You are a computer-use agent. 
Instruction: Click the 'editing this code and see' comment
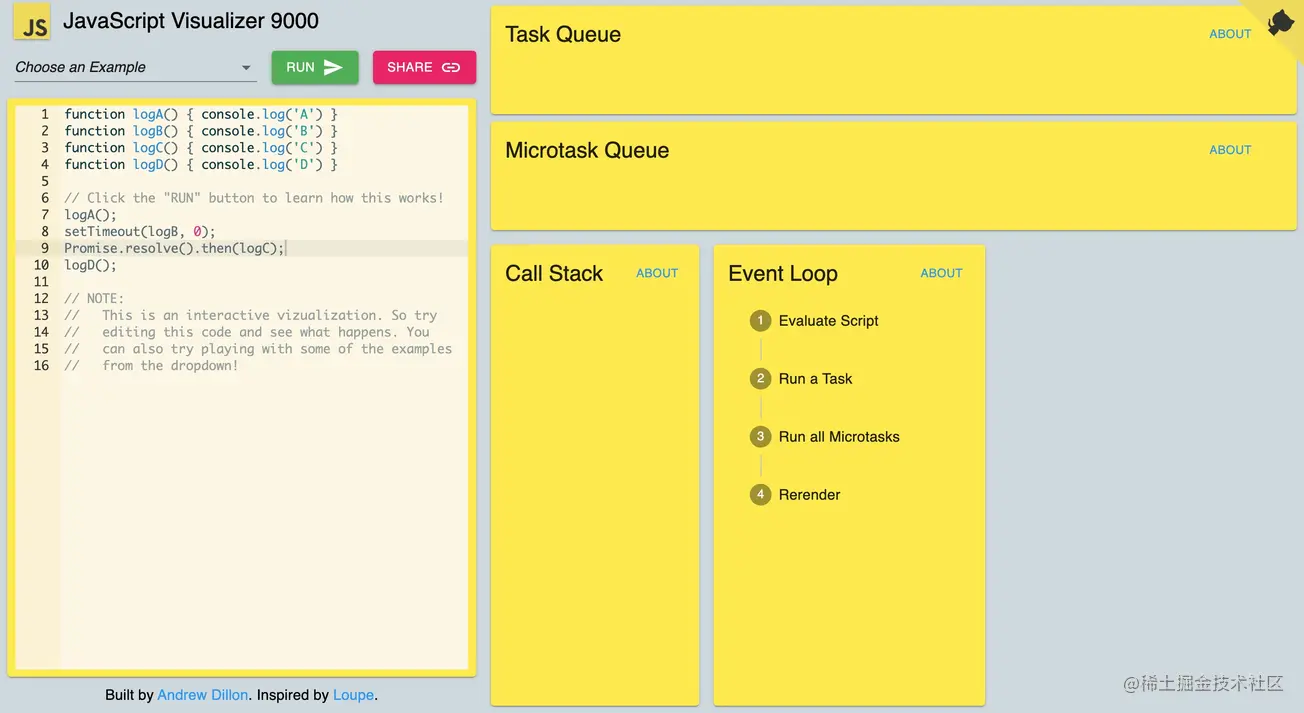[x=247, y=332]
